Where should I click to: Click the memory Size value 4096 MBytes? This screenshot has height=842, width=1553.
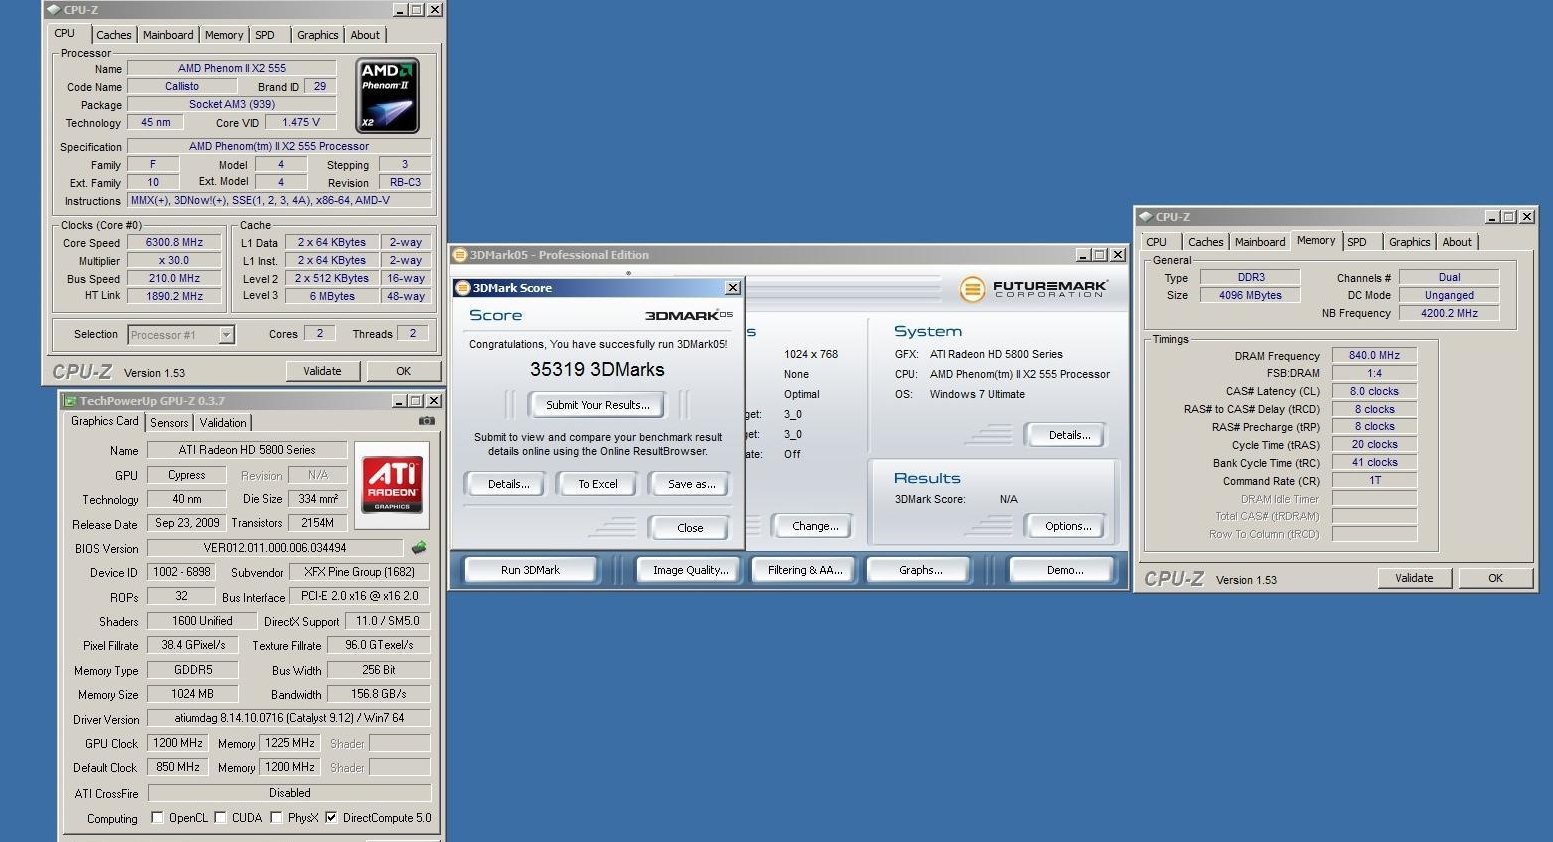[1250, 295]
